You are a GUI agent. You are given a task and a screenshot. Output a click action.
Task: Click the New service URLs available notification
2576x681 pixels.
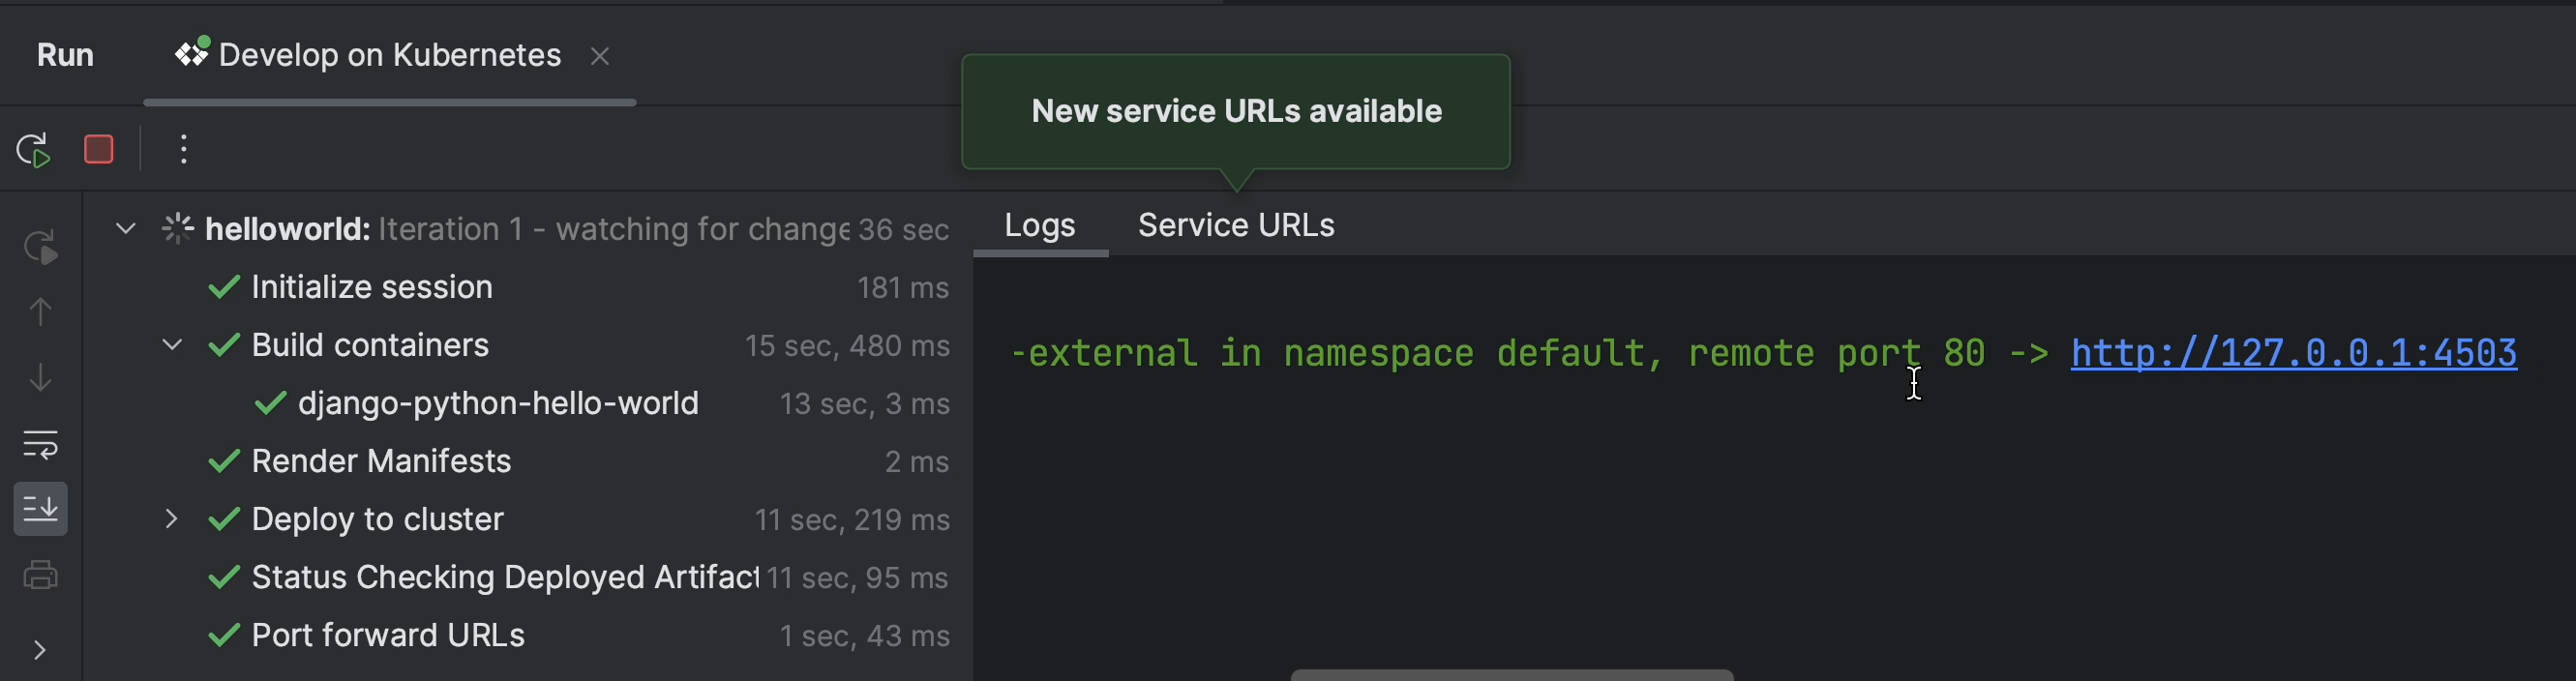(x=1235, y=111)
